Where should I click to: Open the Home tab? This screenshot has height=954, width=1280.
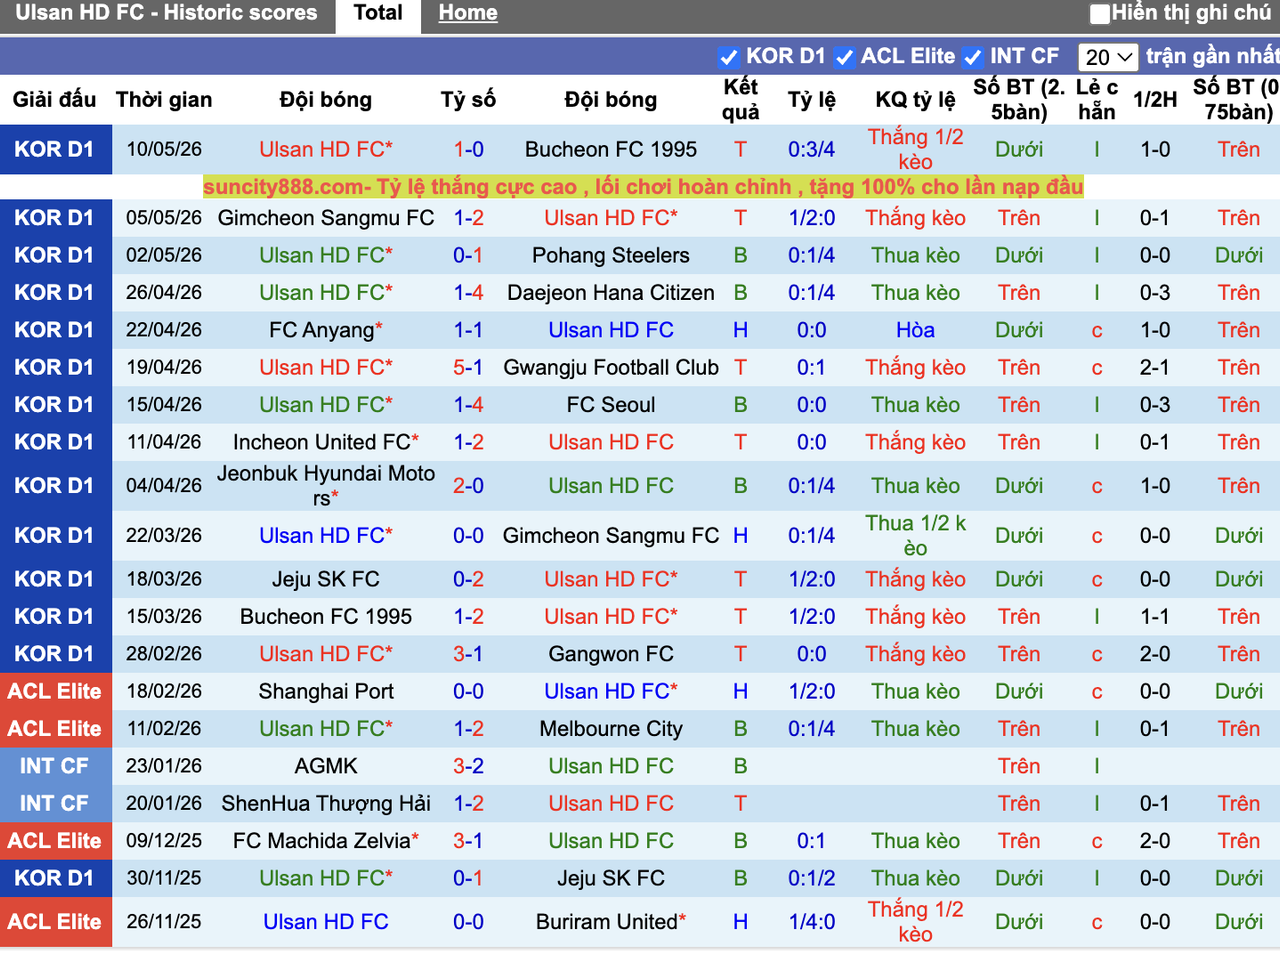pyautogui.click(x=468, y=14)
